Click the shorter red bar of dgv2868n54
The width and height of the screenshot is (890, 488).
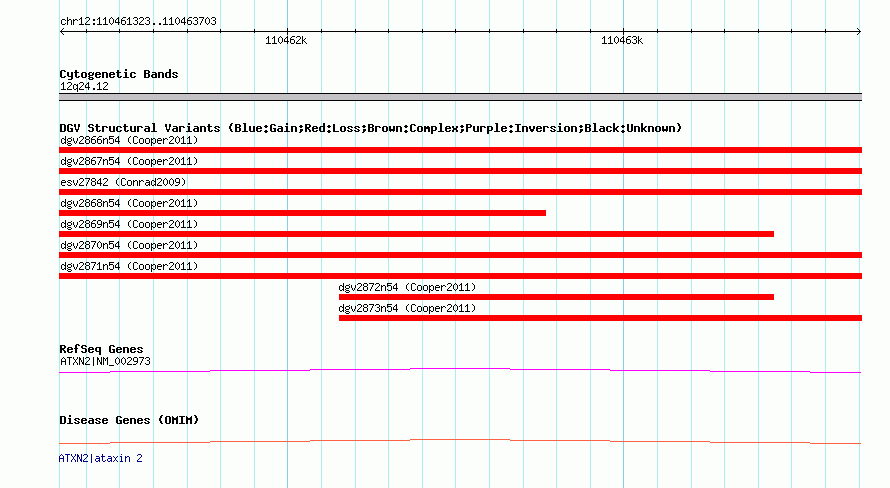coord(303,213)
